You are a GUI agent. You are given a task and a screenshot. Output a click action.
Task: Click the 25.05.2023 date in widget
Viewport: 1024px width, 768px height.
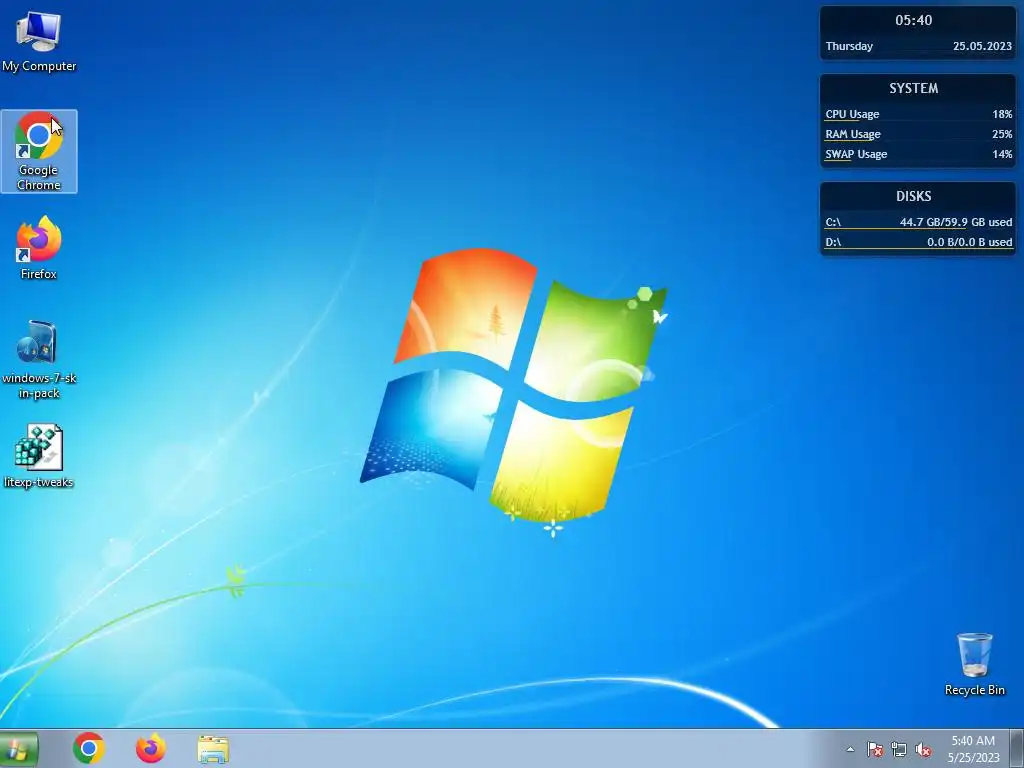coord(982,46)
